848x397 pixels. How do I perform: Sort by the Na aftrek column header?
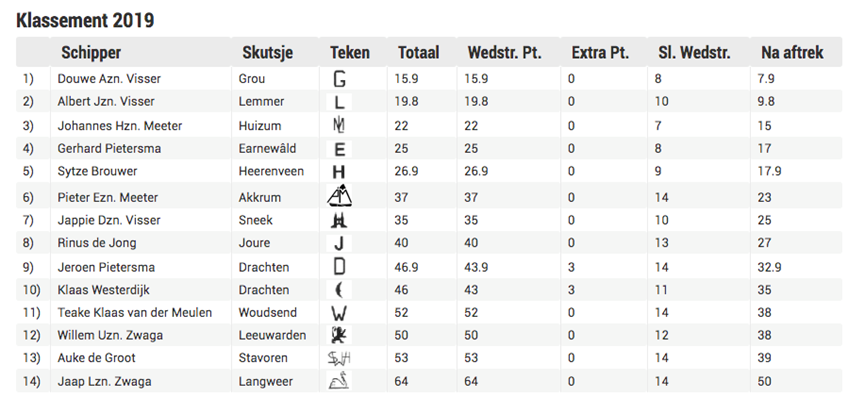pos(792,52)
